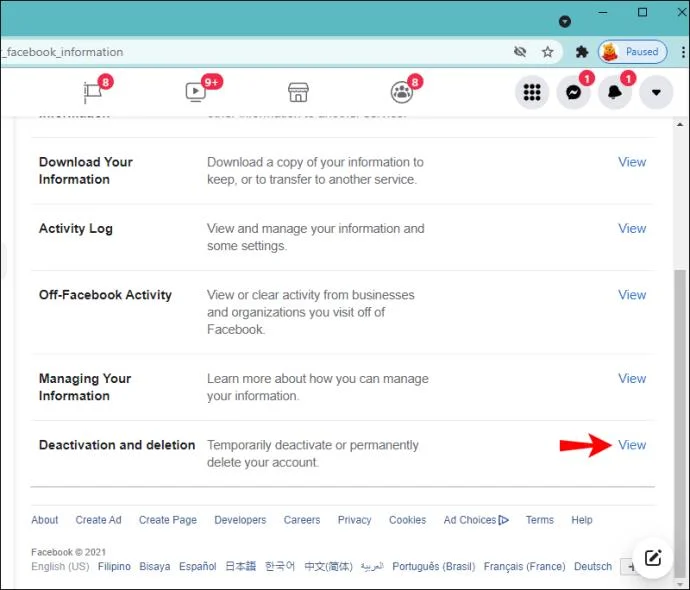Open the Groups icon
Screen dimensions: 690x590
click(x=401, y=92)
